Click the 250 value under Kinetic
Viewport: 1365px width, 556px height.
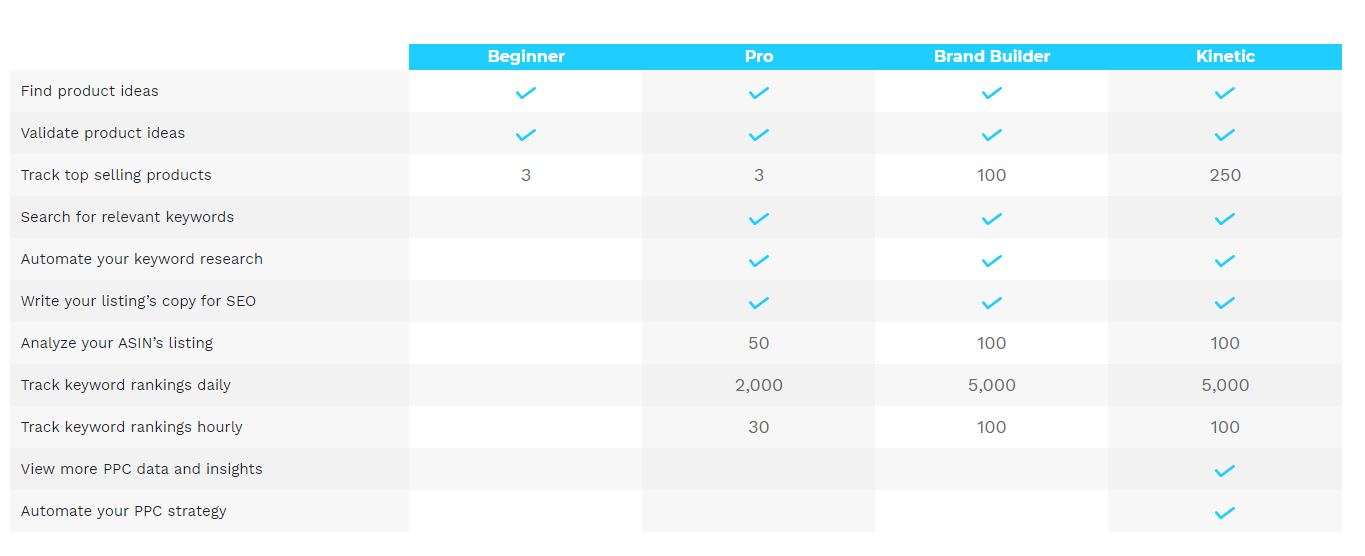(1225, 175)
